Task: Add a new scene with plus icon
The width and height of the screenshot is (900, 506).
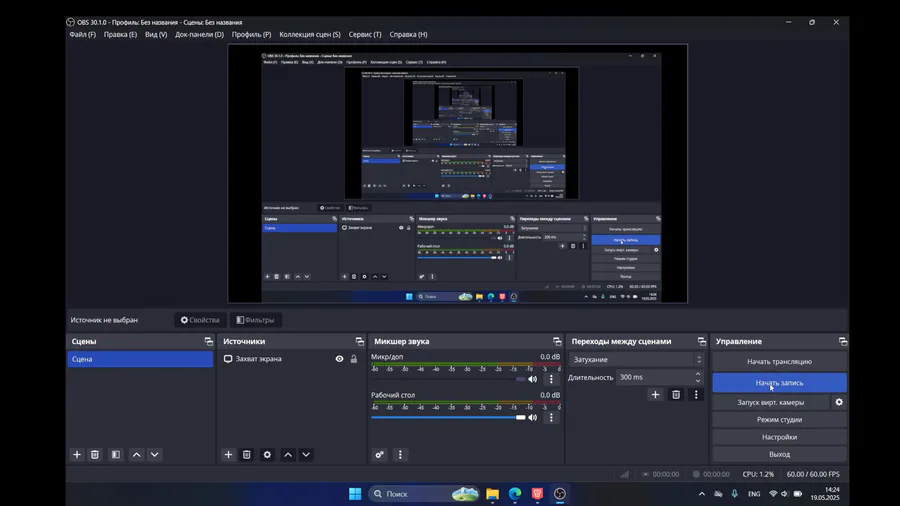Action: click(x=77, y=454)
